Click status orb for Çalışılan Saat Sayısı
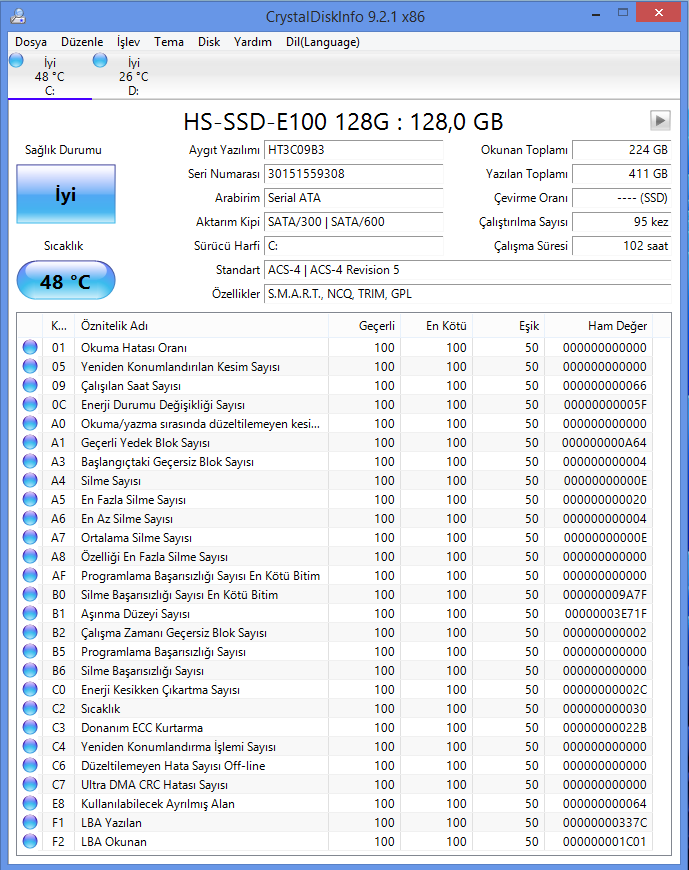This screenshot has height=870, width=689. click(x=30, y=385)
